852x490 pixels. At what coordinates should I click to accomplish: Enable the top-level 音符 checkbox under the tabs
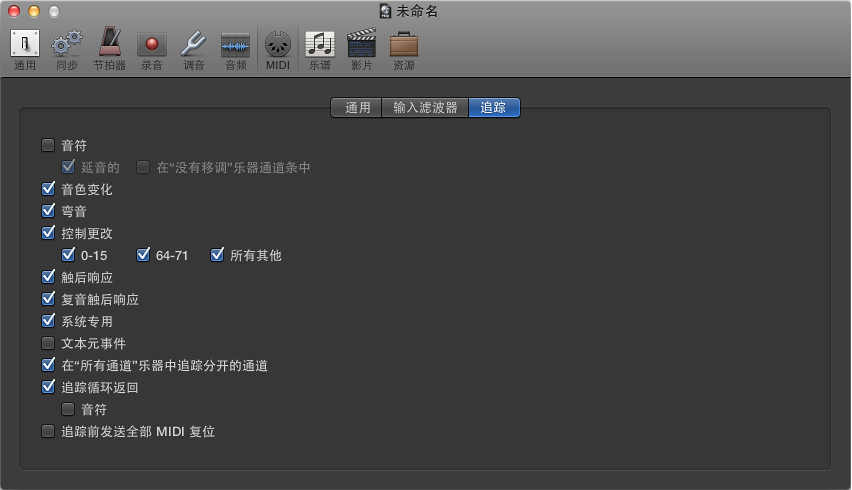coord(48,145)
